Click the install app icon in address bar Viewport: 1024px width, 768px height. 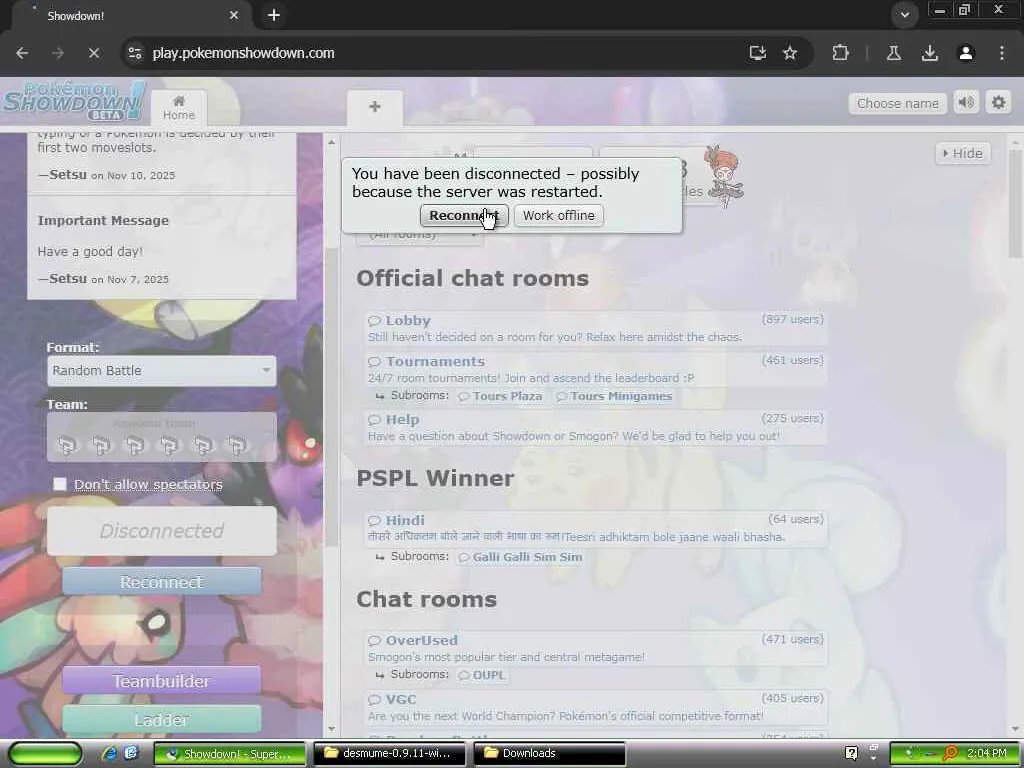click(x=758, y=53)
